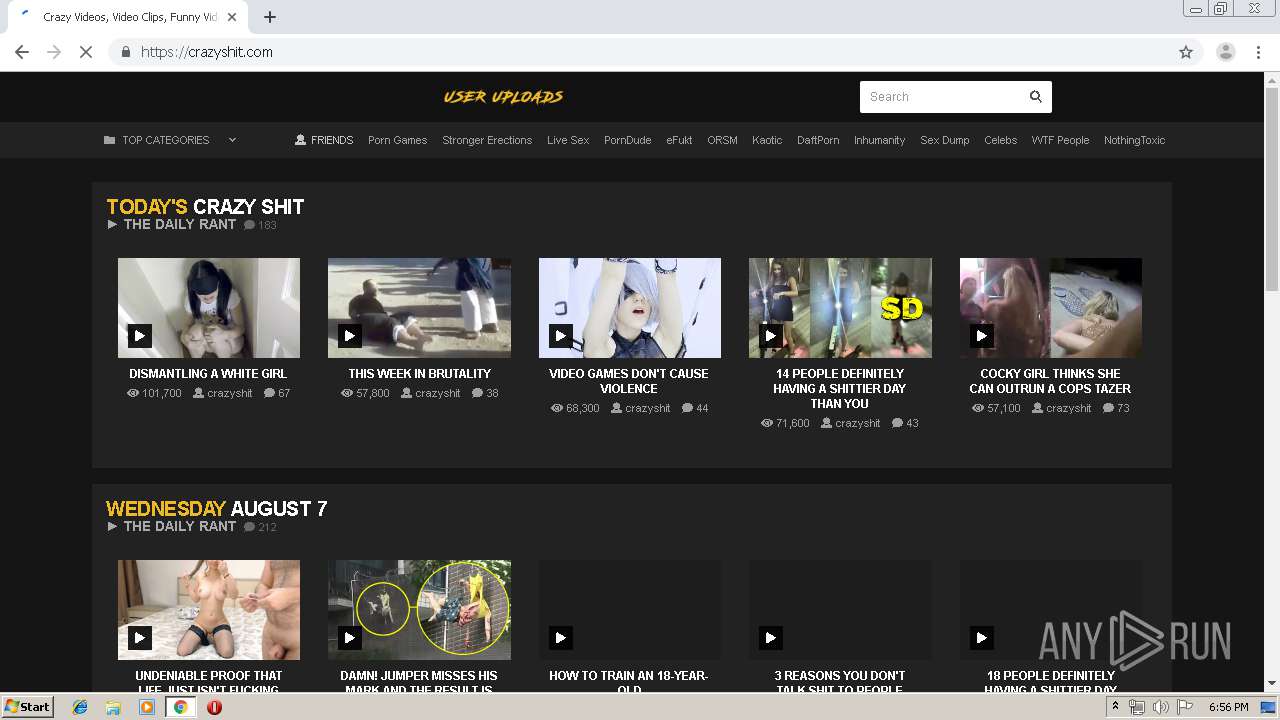Bookmark this page with the star

tap(1186, 52)
